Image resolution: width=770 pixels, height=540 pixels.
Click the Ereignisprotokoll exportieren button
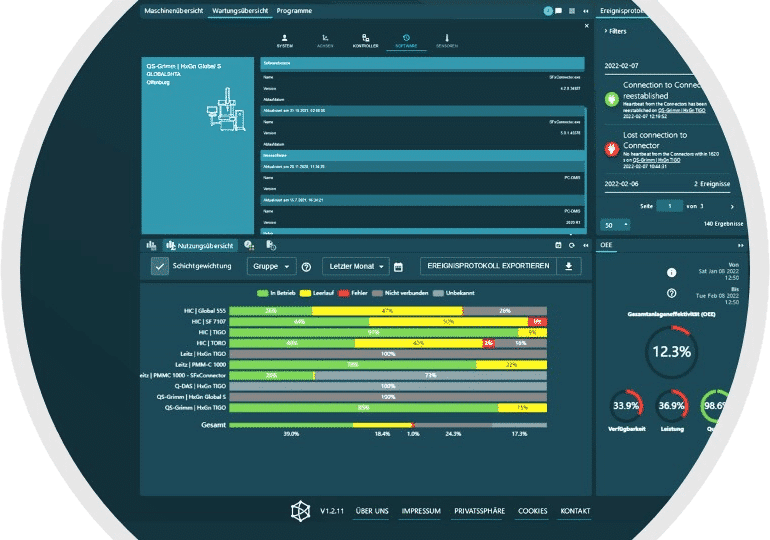coord(488,266)
